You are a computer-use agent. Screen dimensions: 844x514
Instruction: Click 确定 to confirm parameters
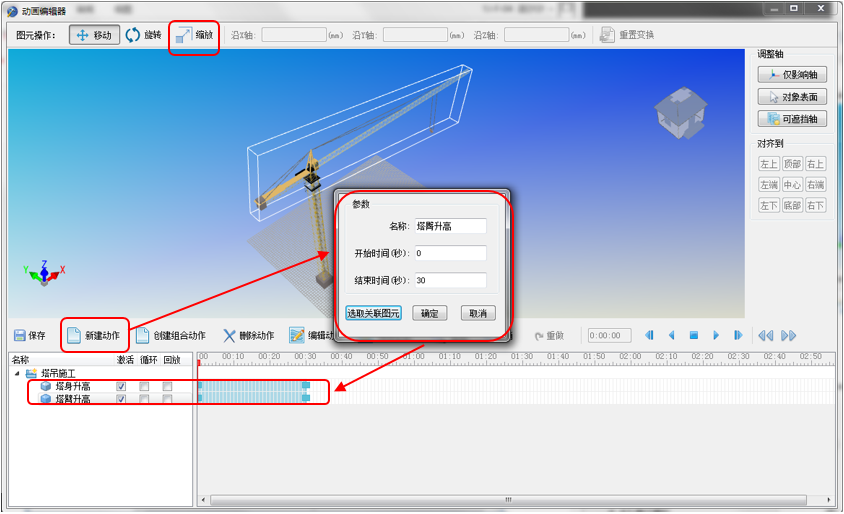[430, 313]
